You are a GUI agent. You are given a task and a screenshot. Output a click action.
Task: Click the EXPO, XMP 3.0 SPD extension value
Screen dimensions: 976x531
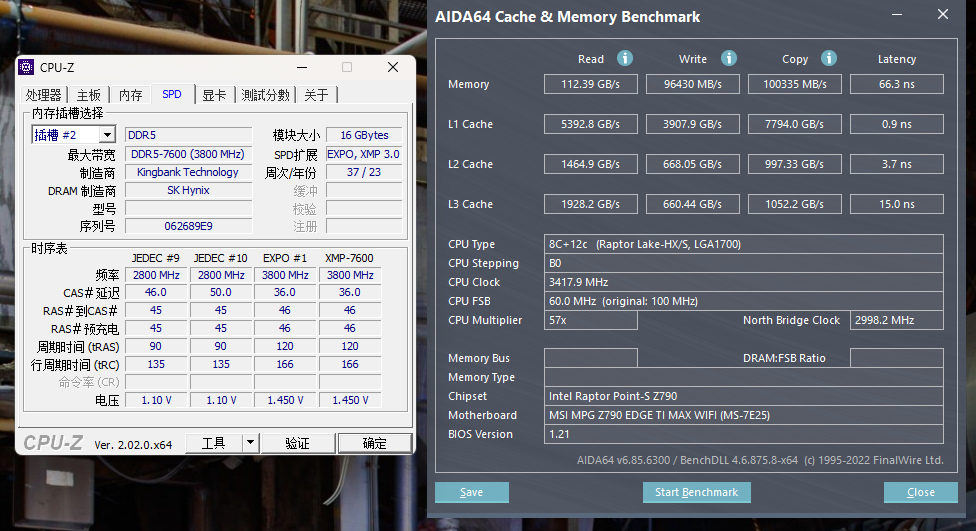tap(364, 154)
